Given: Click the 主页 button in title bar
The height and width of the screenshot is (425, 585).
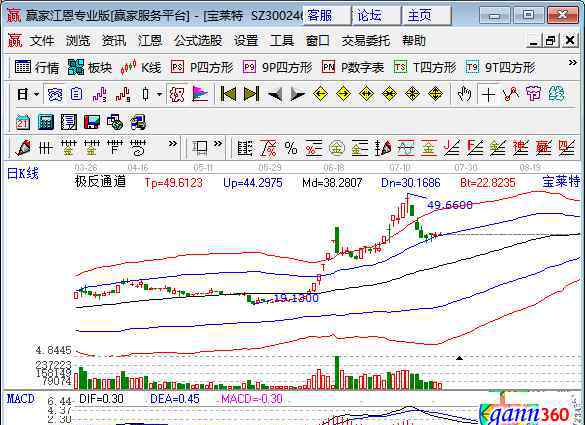Looking at the screenshot, I should (426, 15).
